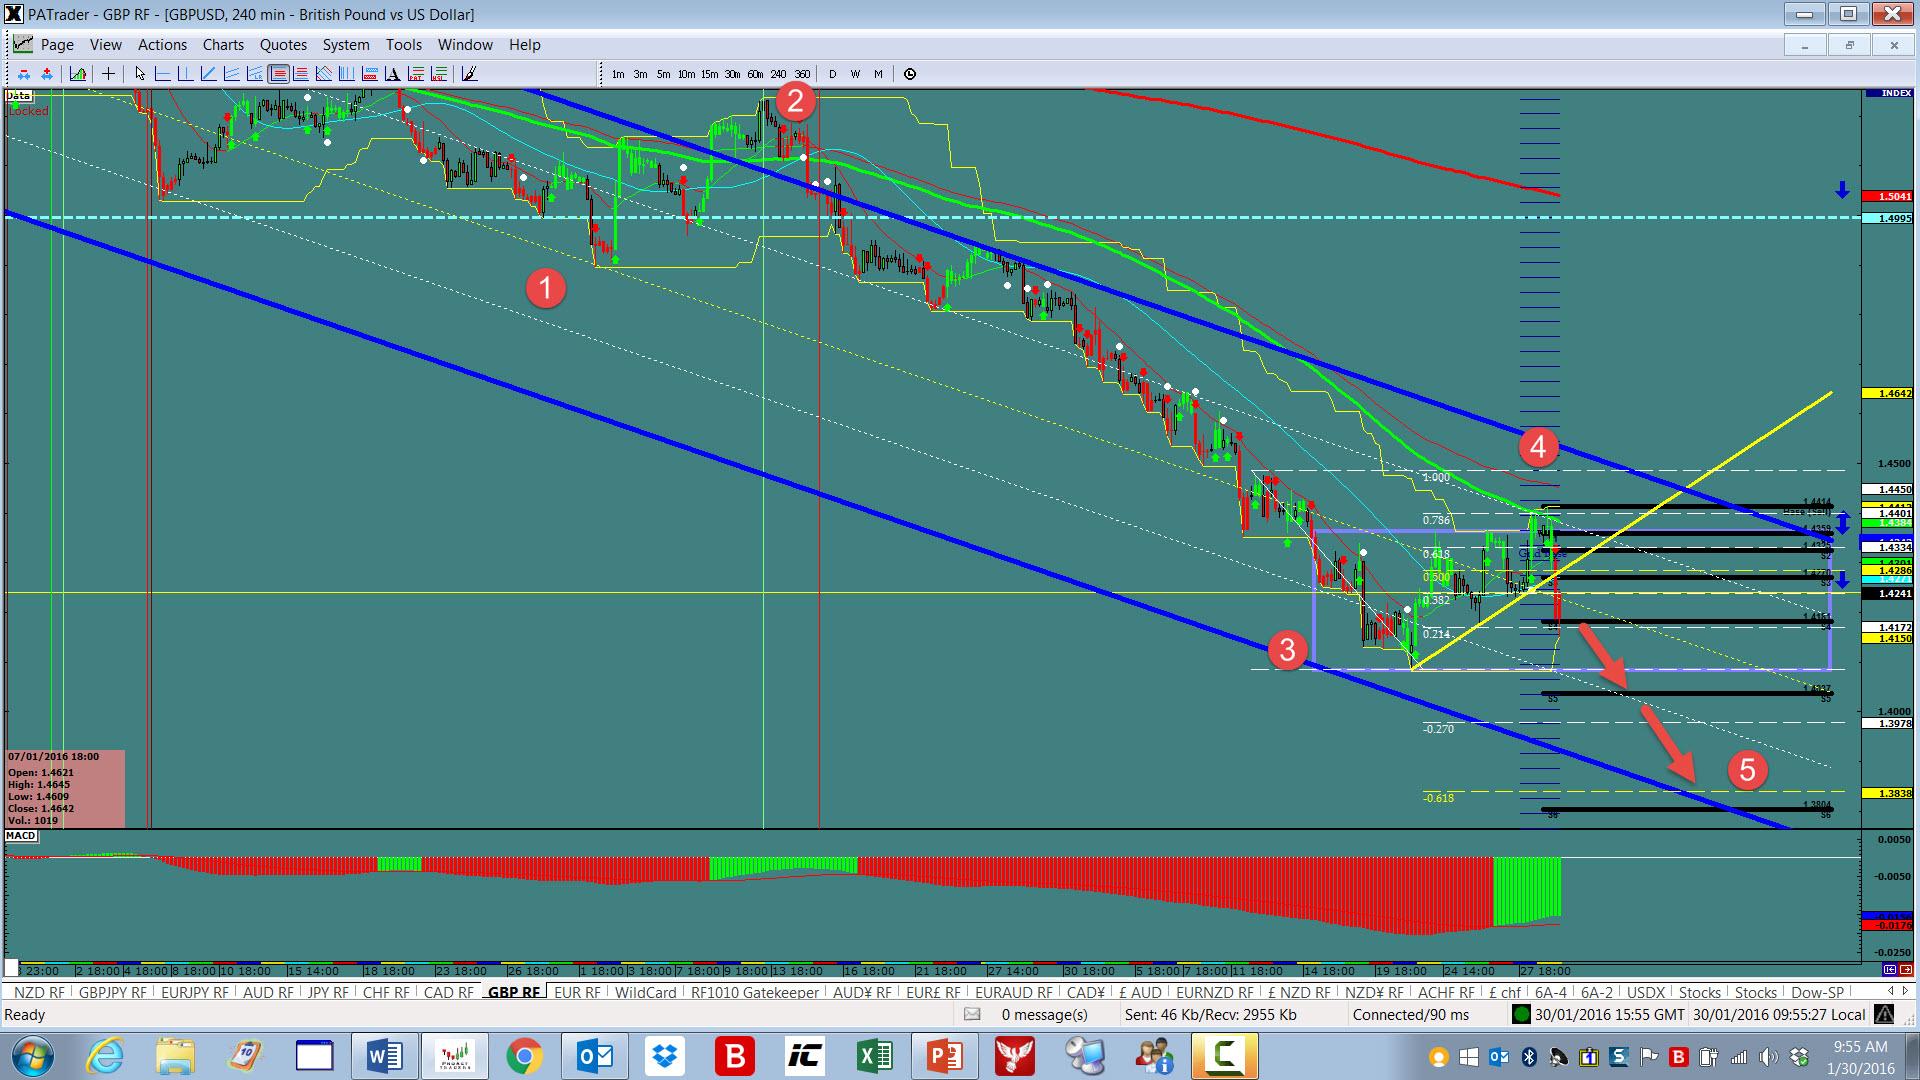Switch chart to 5m timeframe

(663, 74)
